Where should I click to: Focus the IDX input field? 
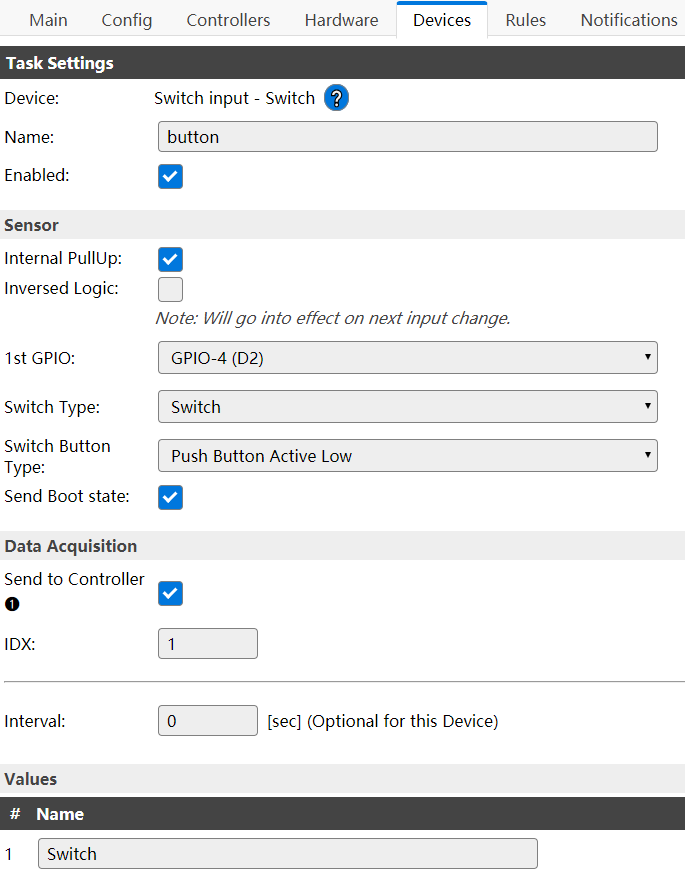pyautogui.click(x=208, y=644)
